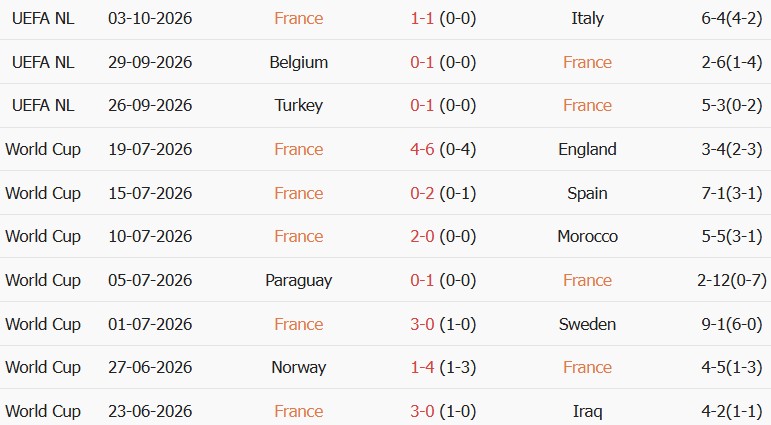Click the 3-0 score against Sweden
The image size is (771, 425).
(x=422, y=324)
